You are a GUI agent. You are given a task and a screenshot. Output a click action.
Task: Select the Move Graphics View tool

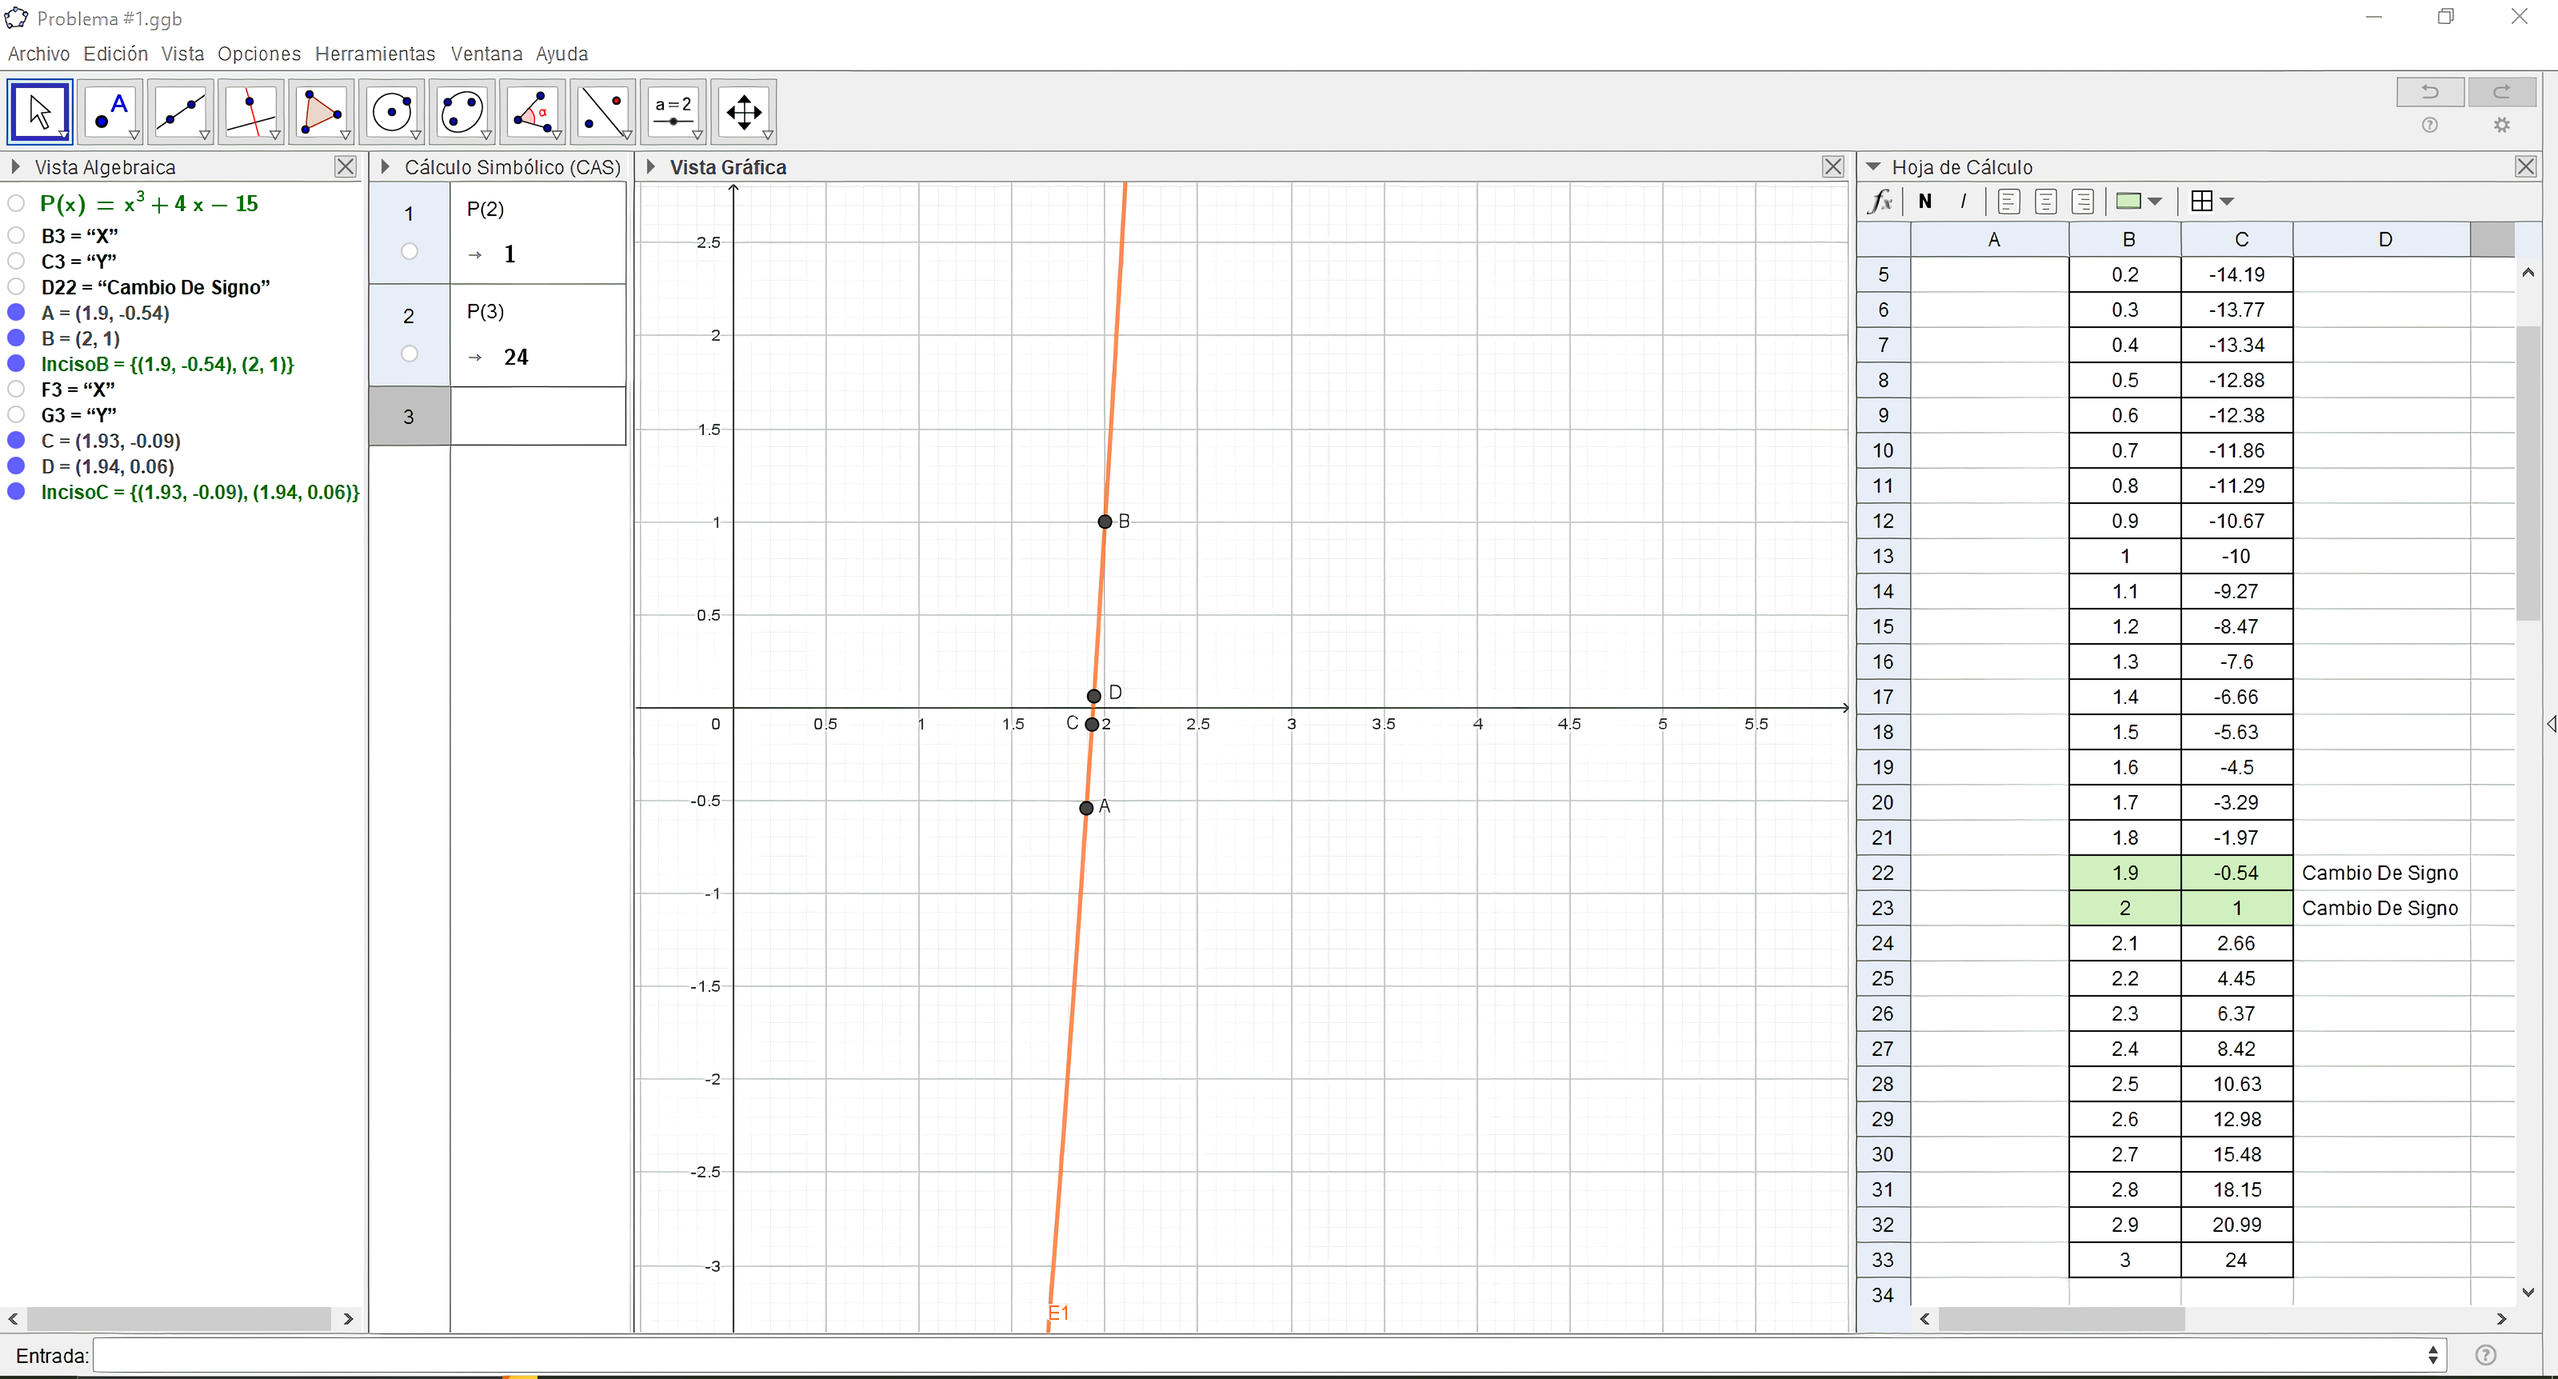point(744,111)
